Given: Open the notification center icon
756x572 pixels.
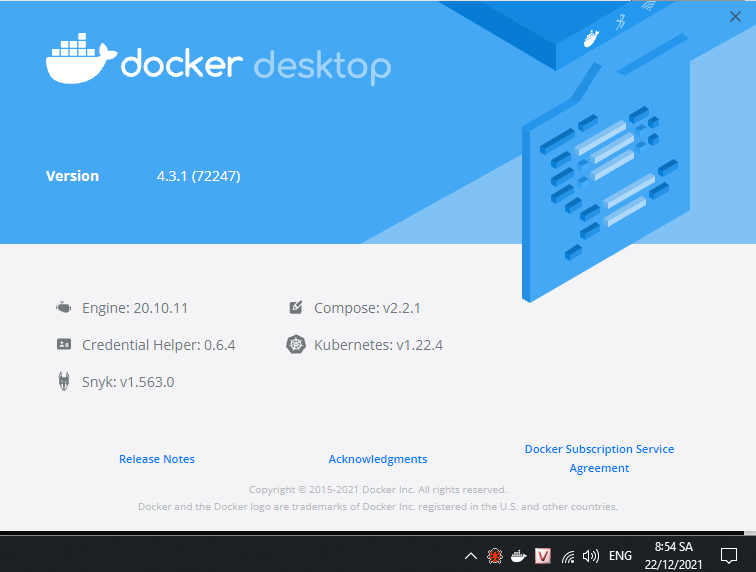Looking at the screenshot, I should (x=729, y=556).
